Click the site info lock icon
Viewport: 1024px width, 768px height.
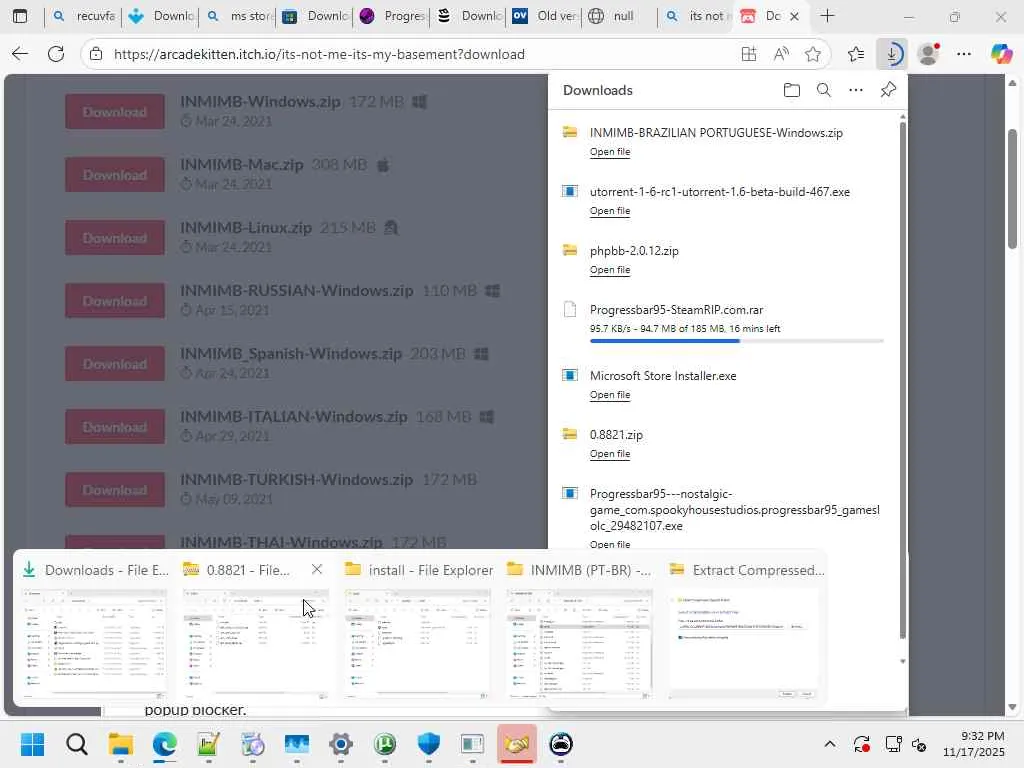96,54
